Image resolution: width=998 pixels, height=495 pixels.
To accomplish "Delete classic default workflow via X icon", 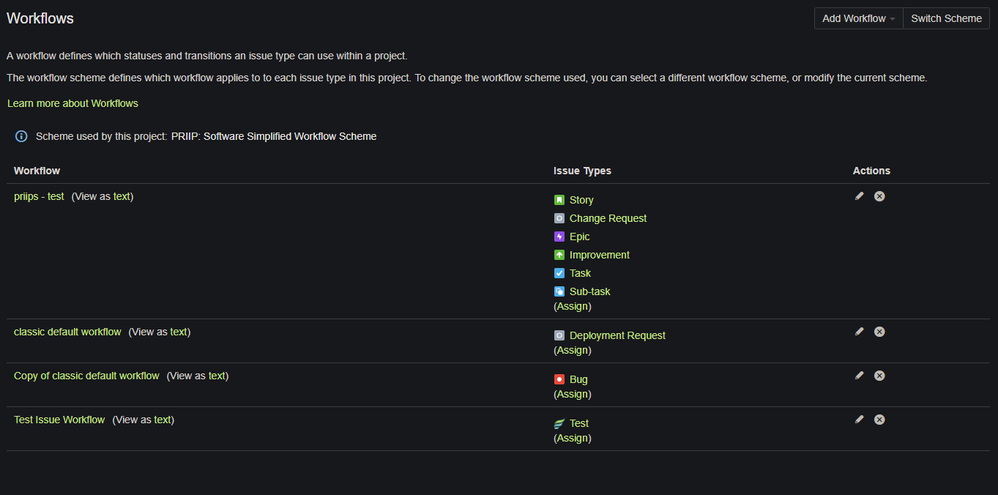I will pos(880,331).
